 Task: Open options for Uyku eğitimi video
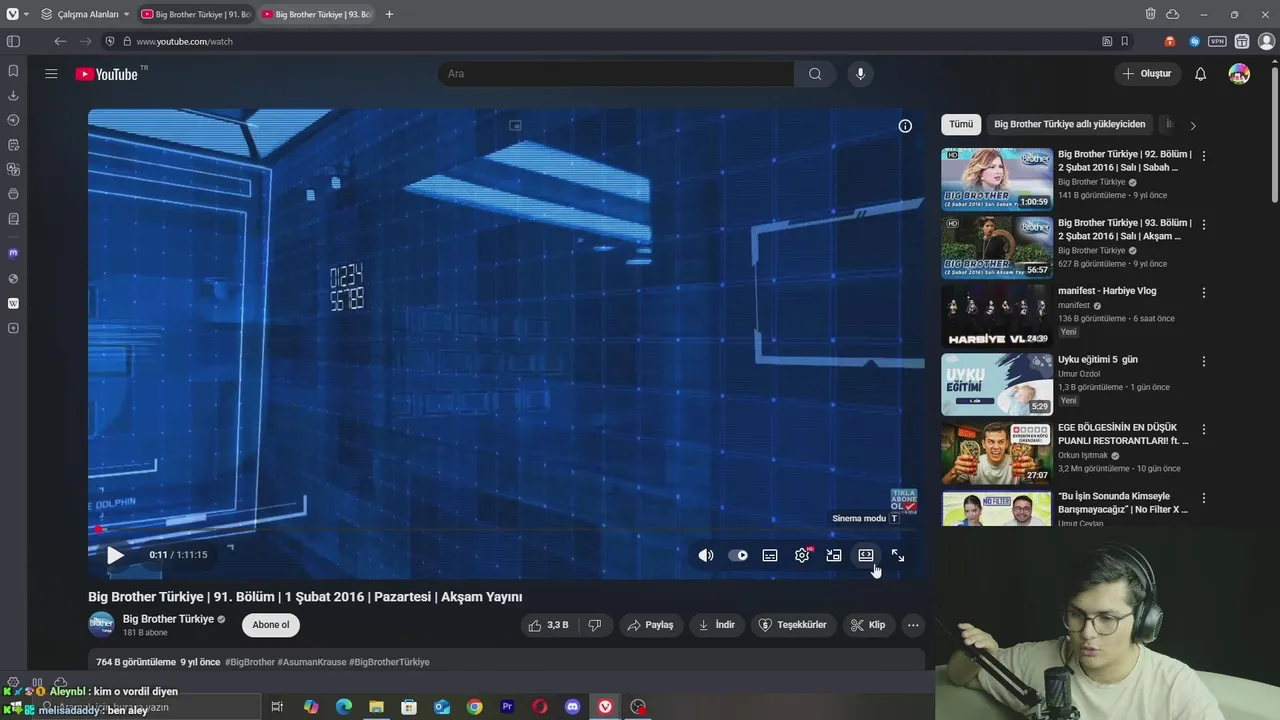(x=1204, y=361)
